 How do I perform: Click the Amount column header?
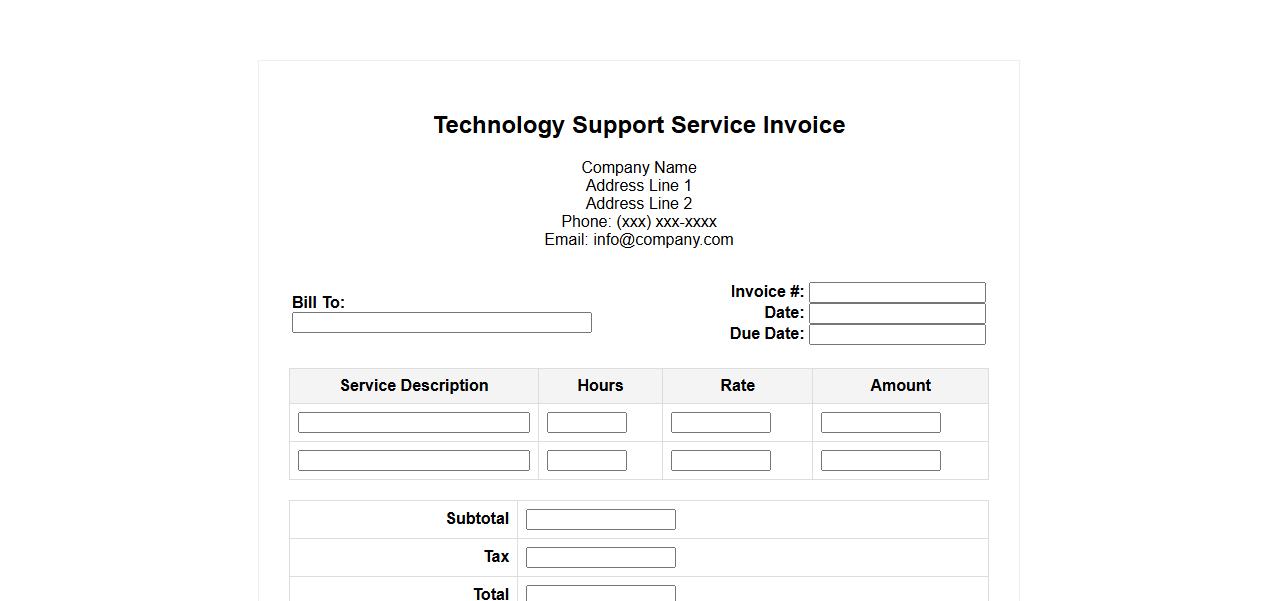point(900,386)
